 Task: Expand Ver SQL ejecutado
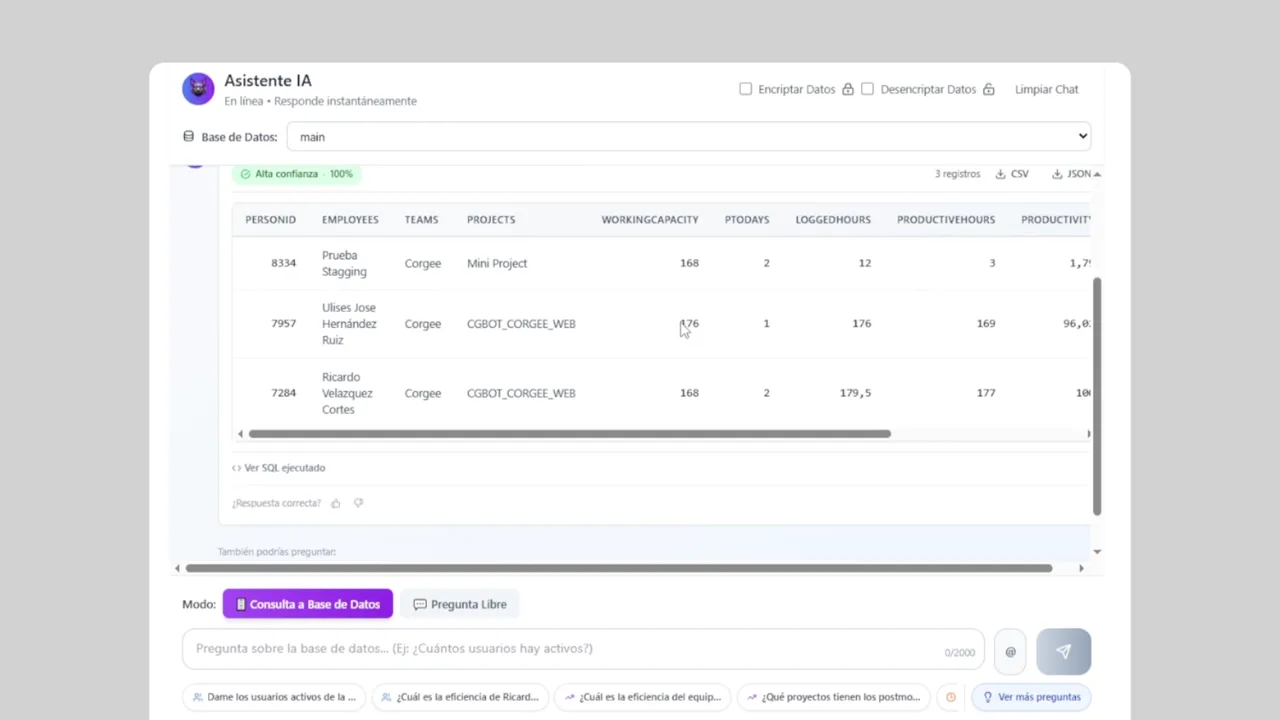[x=278, y=468]
